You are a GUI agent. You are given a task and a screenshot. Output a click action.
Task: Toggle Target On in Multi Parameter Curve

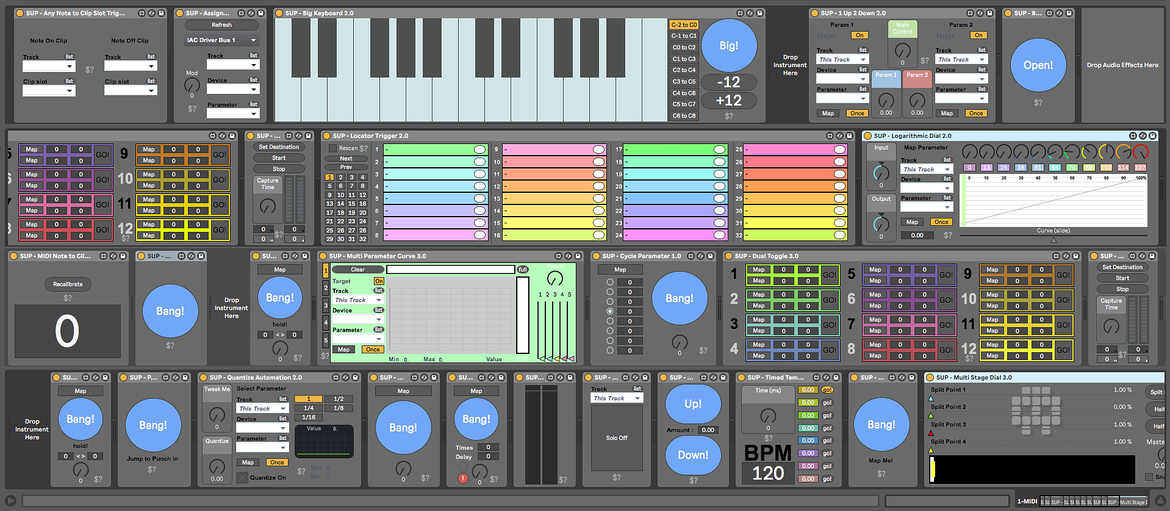coord(379,281)
